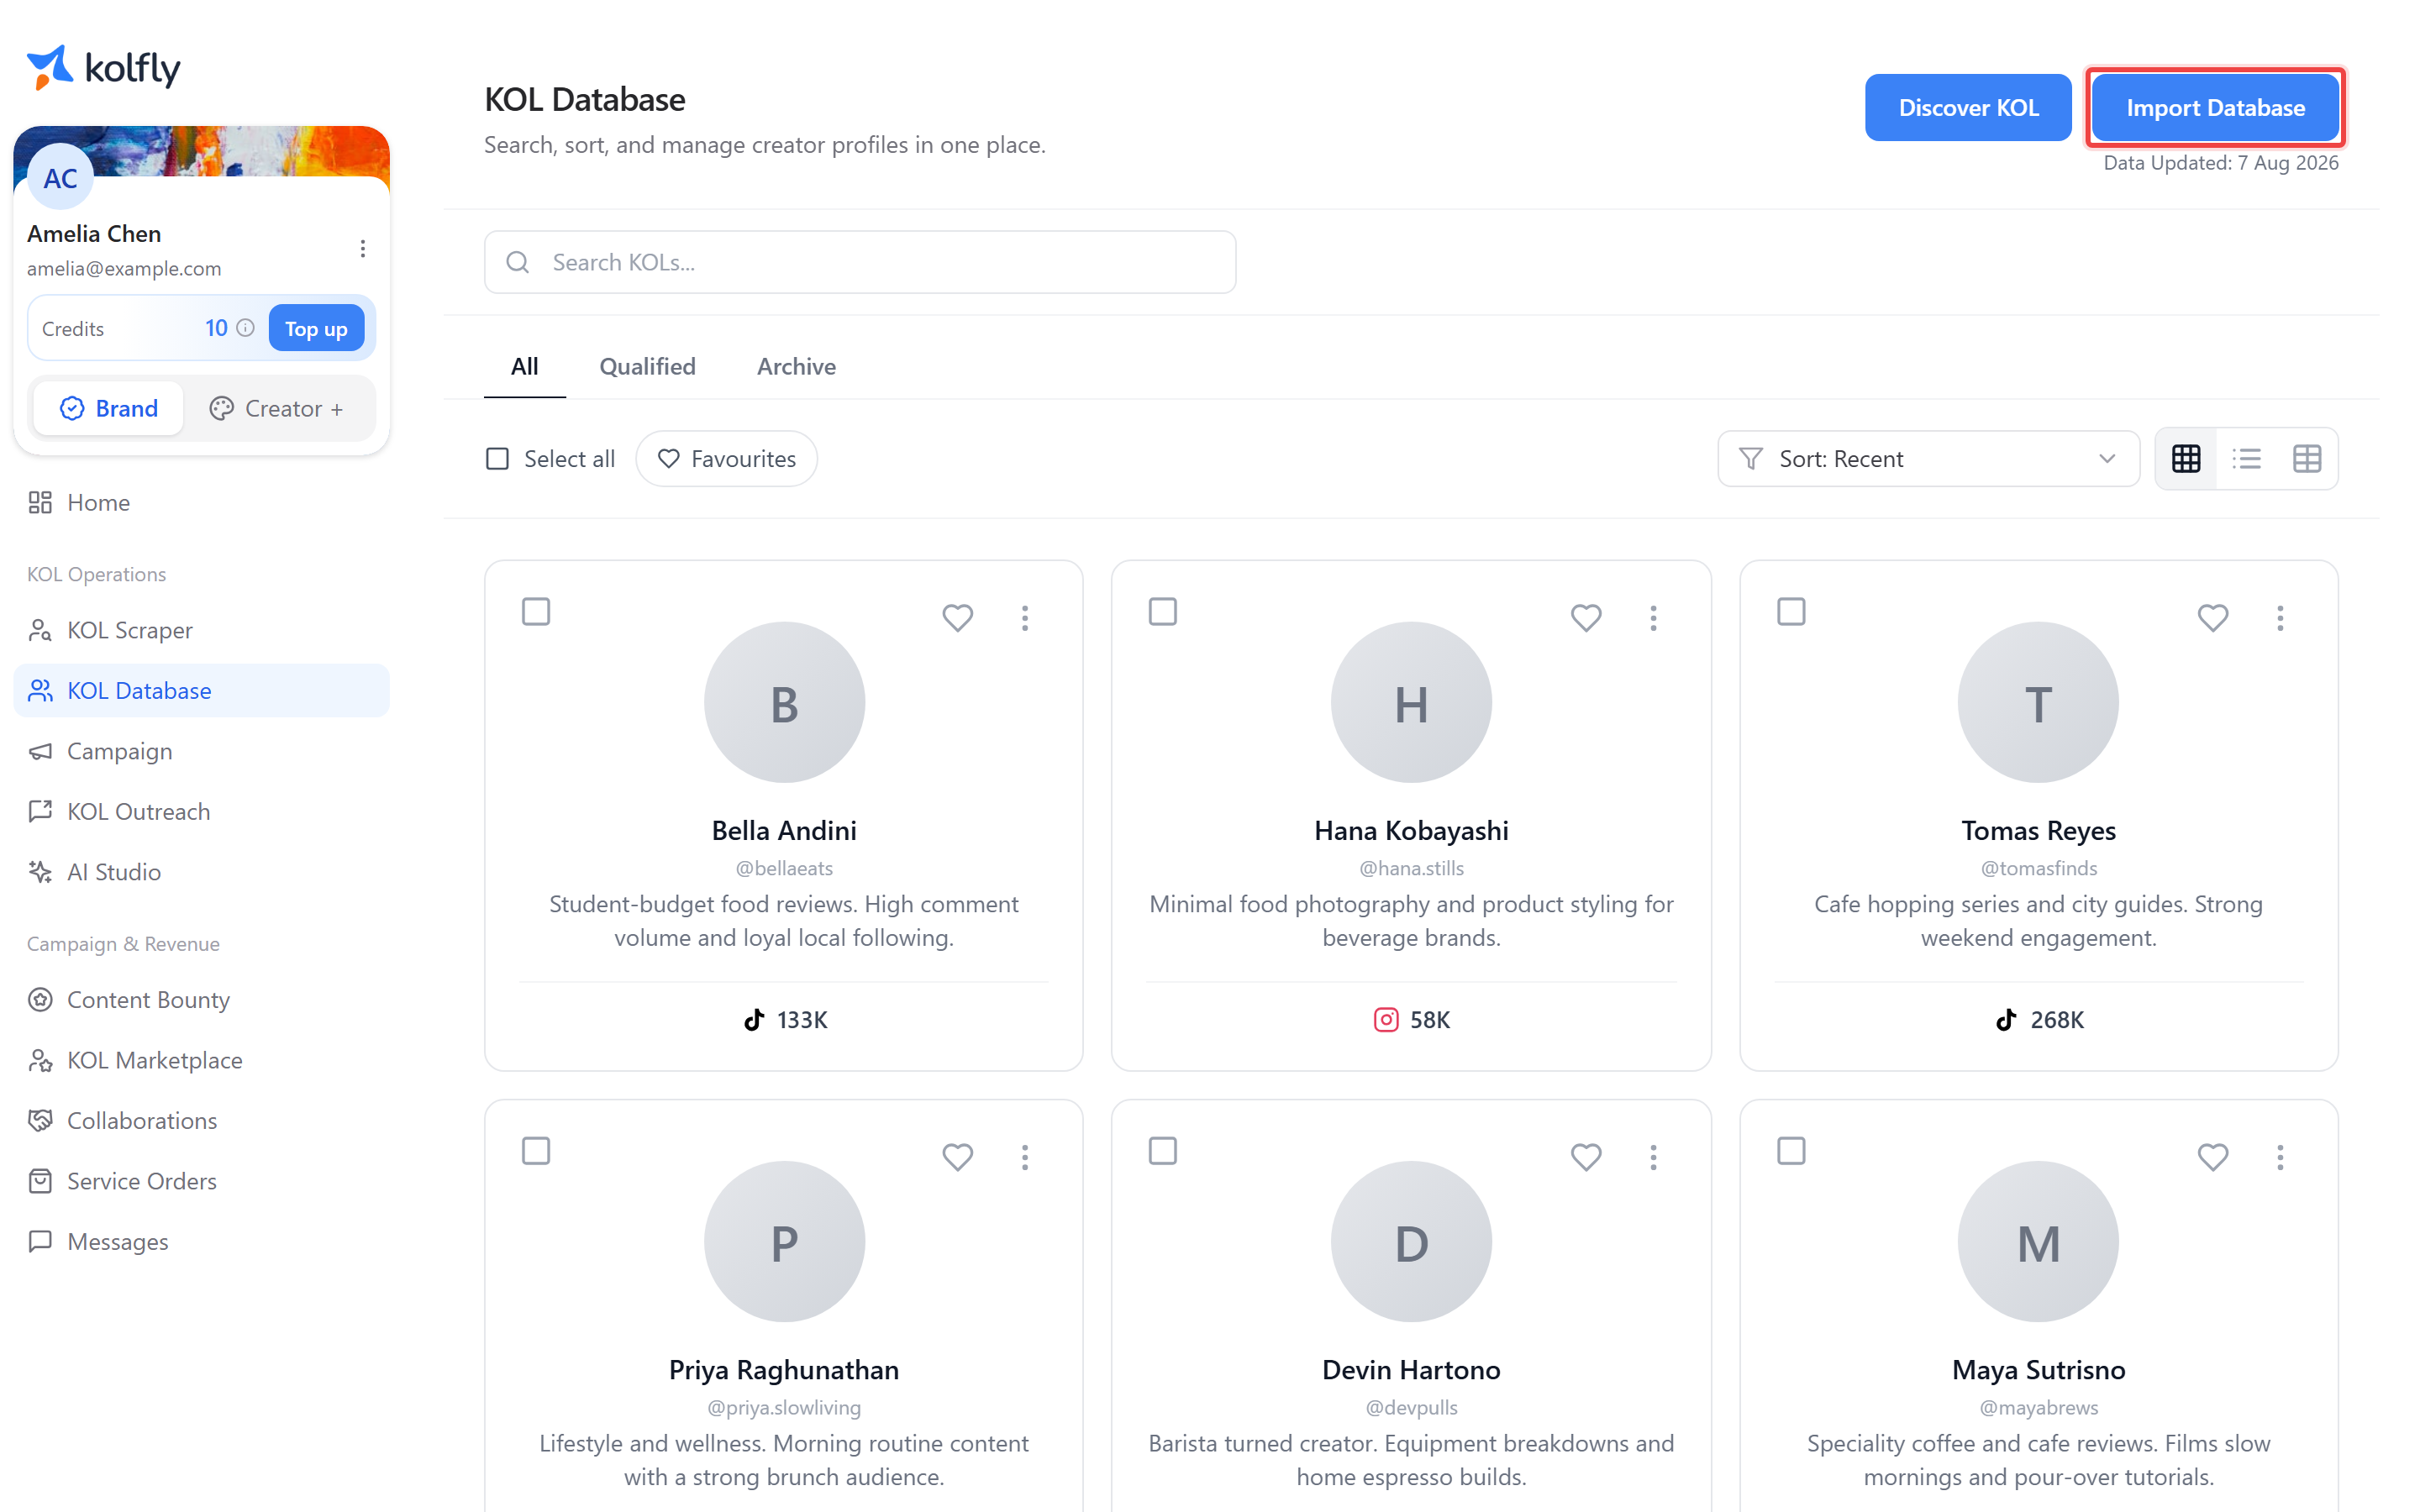Screen dimensions: 2420x1512
Task: Select Maya Sutrisno's card checkbox
Action: coord(1791,1150)
